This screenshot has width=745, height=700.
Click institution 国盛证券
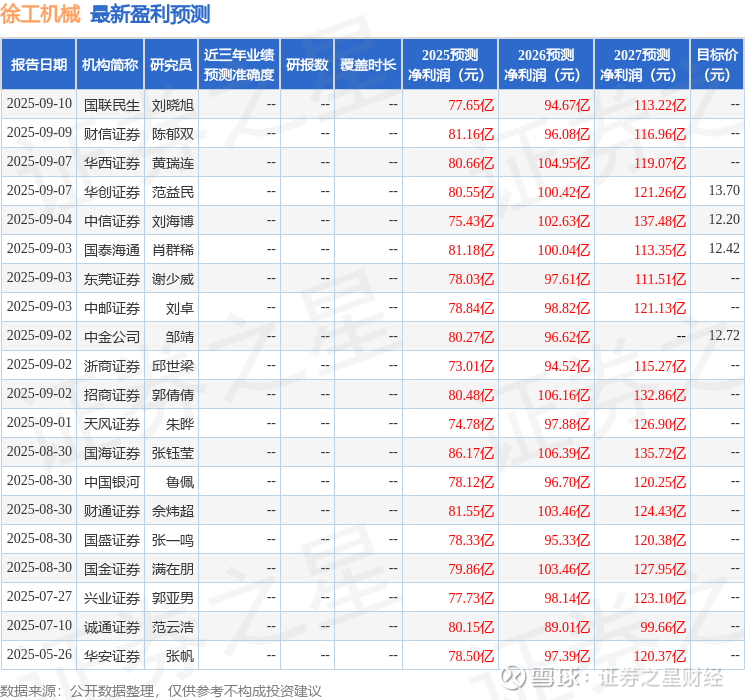[x=112, y=540]
